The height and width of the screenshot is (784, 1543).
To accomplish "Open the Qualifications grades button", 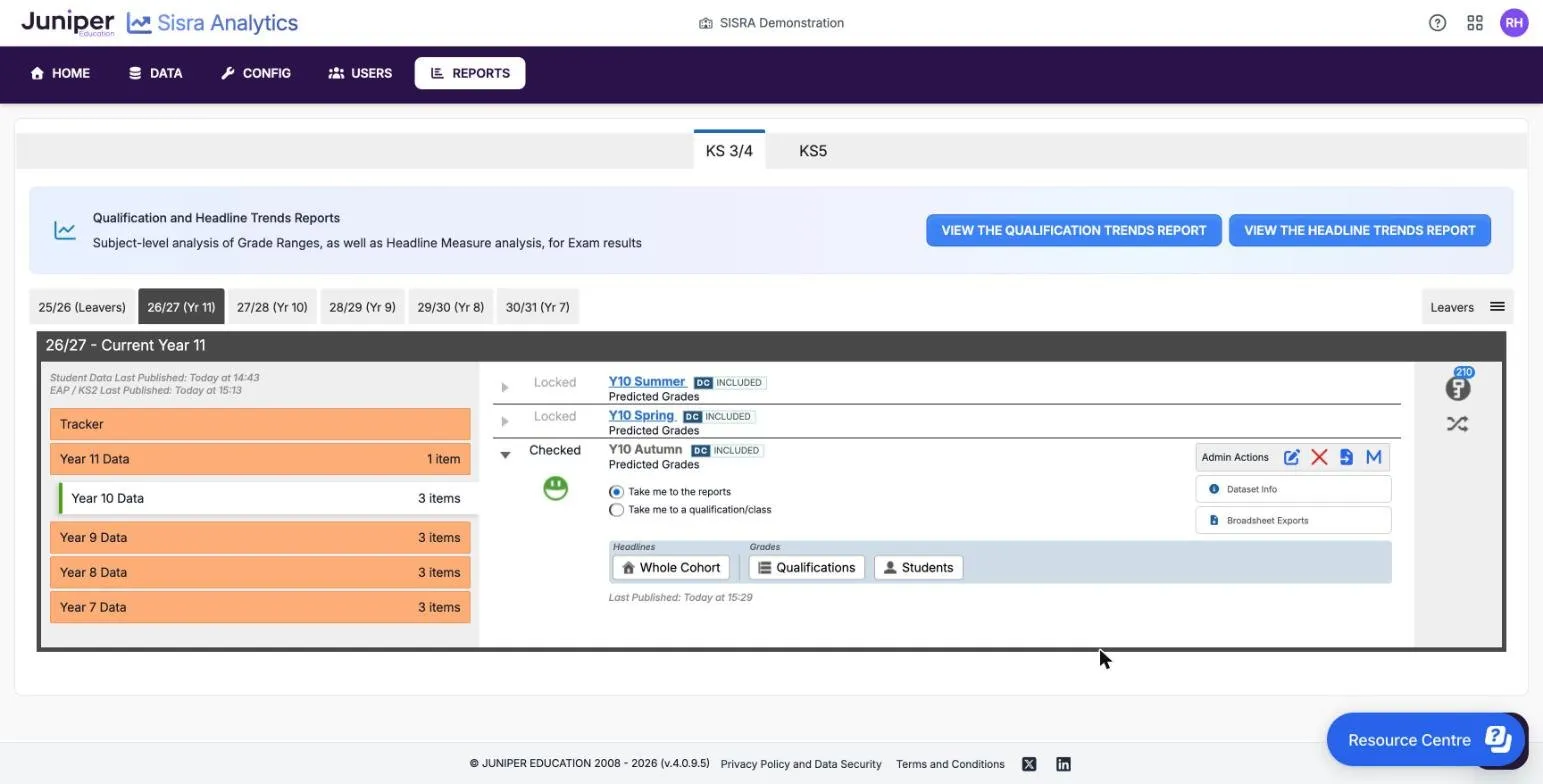I will point(806,568).
